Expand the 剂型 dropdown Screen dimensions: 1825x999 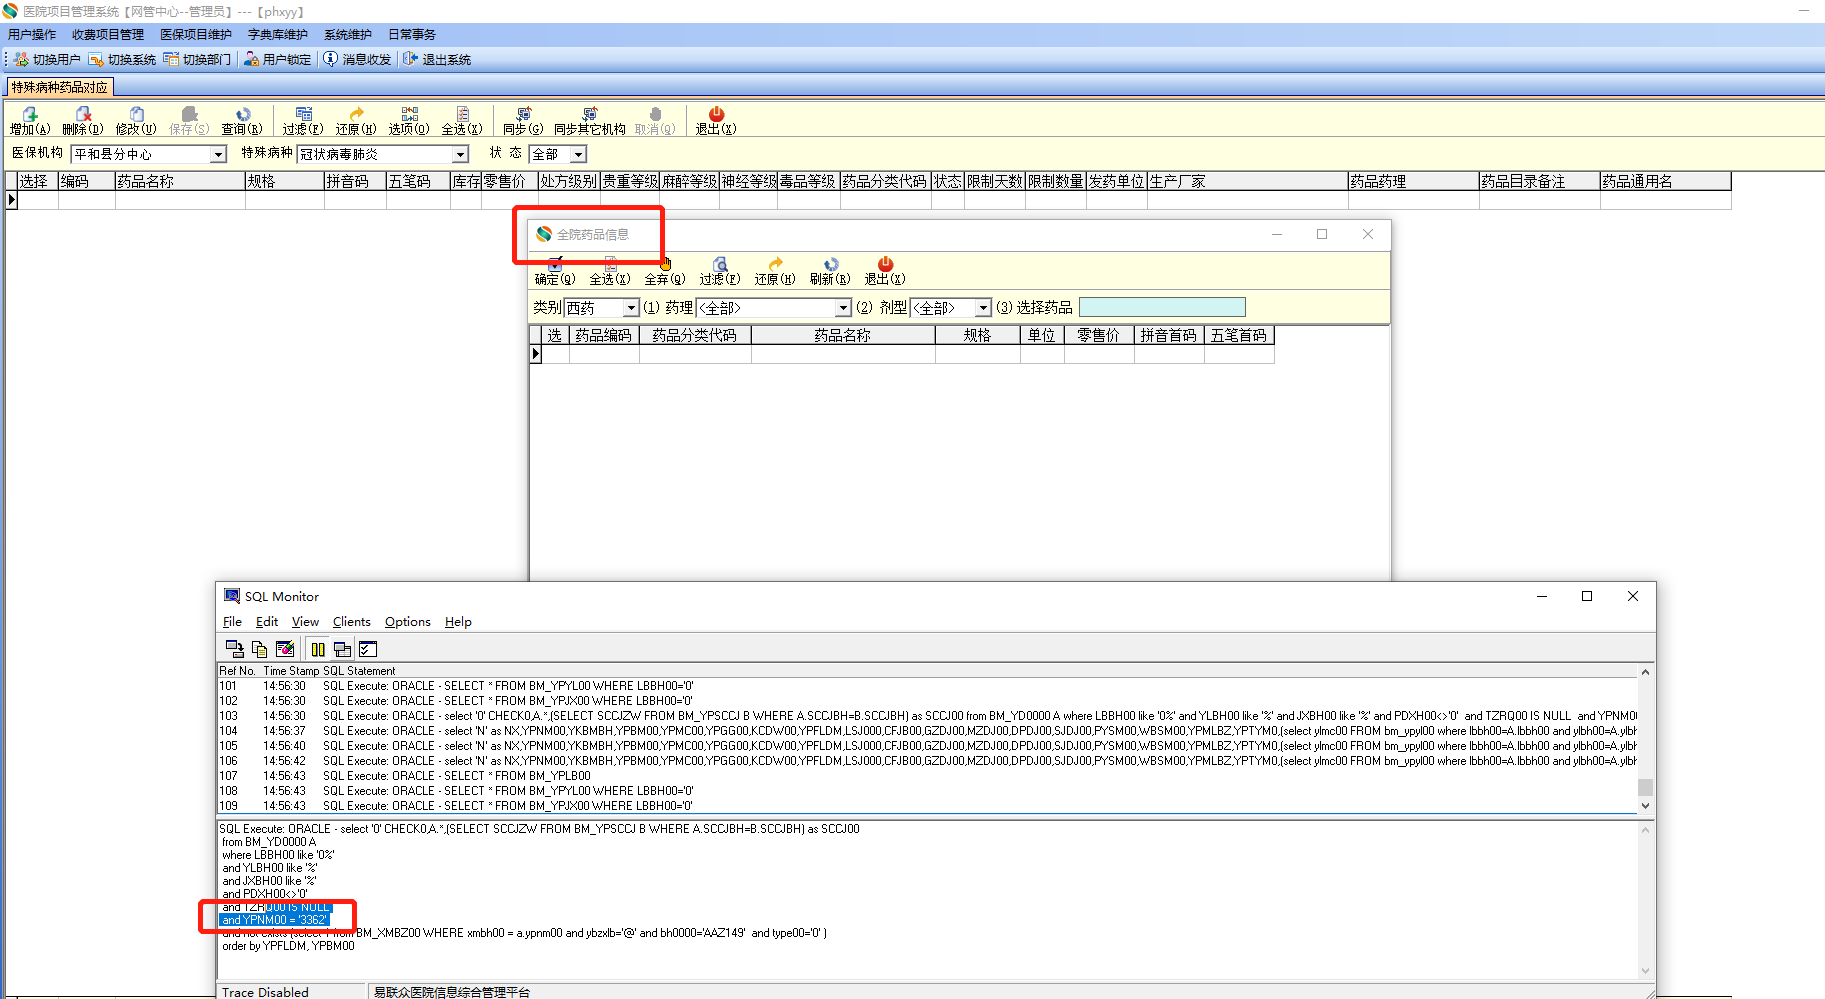[983, 308]
